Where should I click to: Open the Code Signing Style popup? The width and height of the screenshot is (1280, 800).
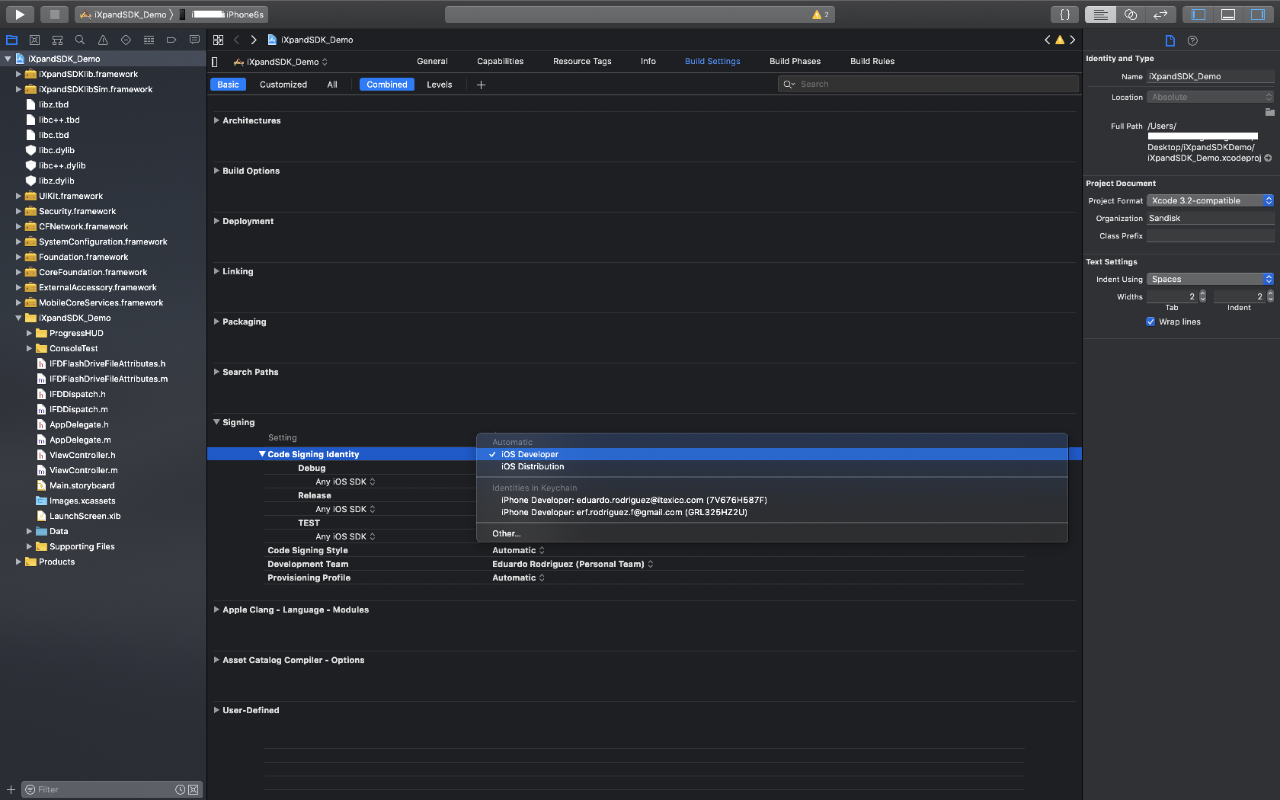(518, 550)
